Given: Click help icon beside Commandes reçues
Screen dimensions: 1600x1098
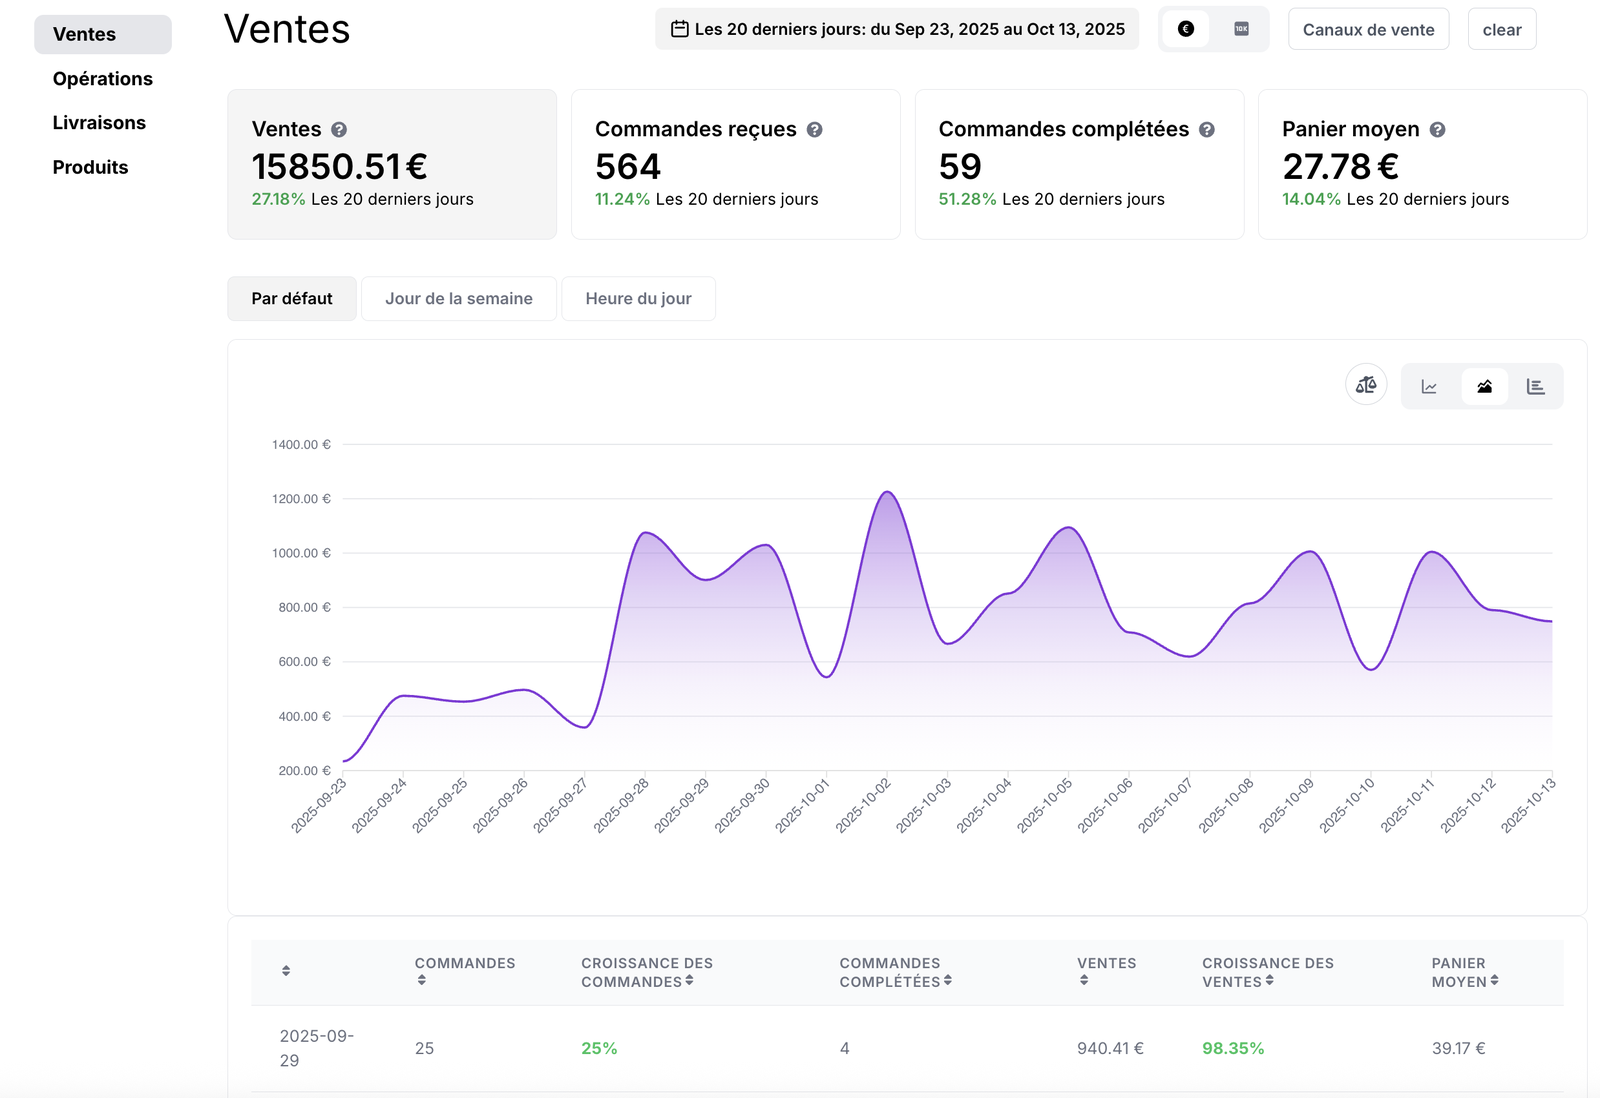Looking at the screenshot, I should pos(815,130).
